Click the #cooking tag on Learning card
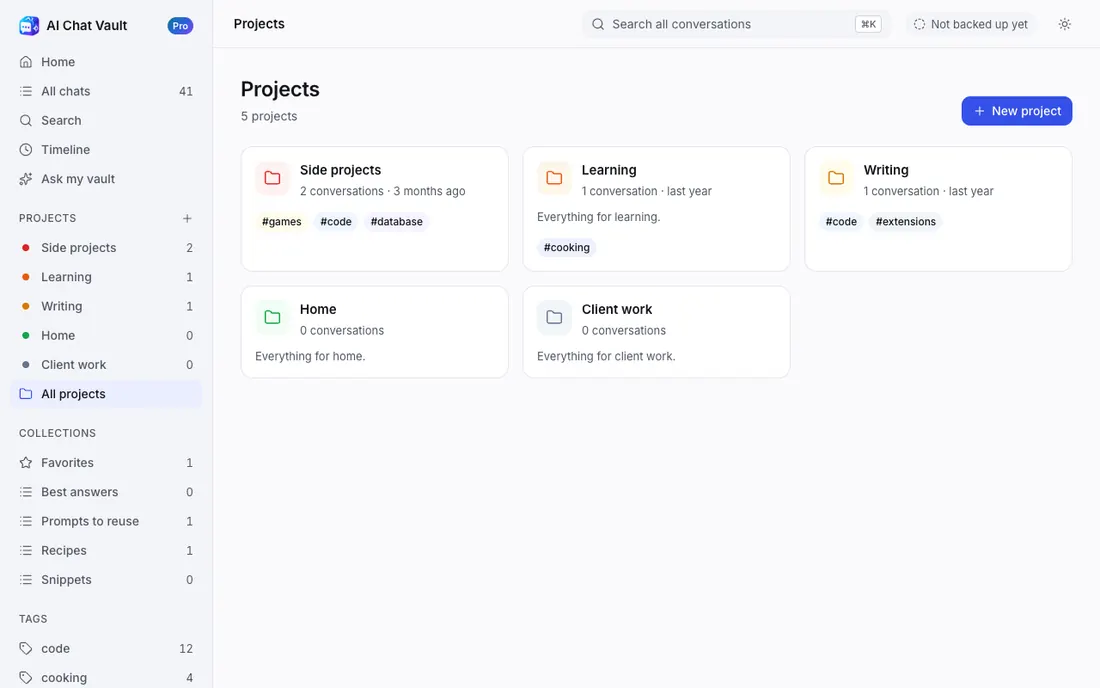The width and height of the screenshot is (1100, 688). point(567,248)
